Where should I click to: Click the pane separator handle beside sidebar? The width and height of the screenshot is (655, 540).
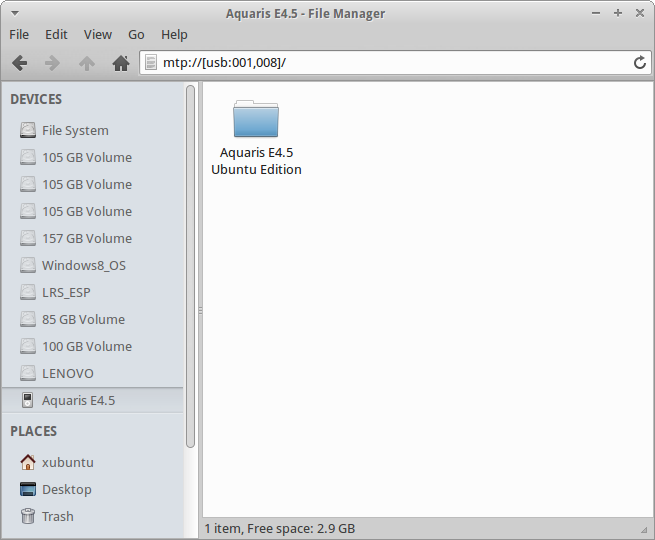pos(201,311)
